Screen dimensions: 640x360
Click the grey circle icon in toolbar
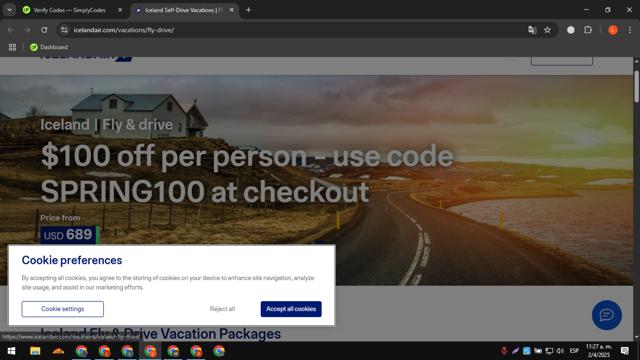571,30
